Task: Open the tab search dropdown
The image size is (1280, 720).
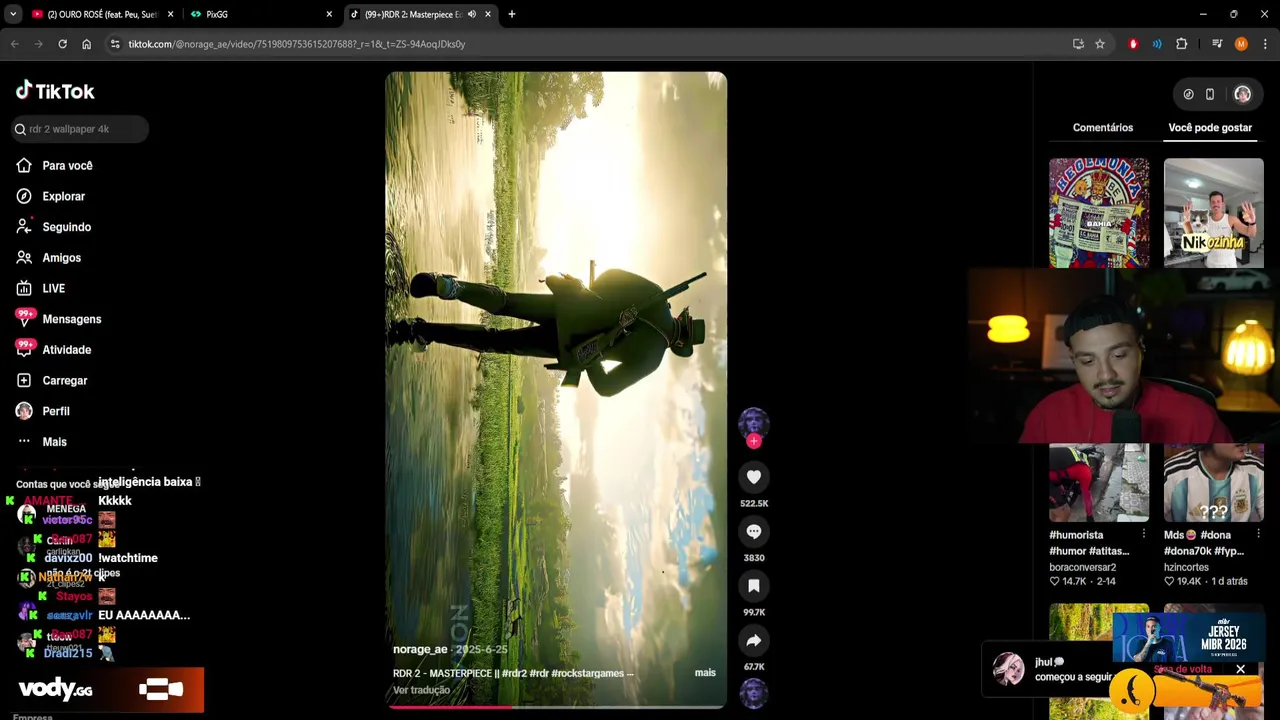Action: (x=13, y=14)
